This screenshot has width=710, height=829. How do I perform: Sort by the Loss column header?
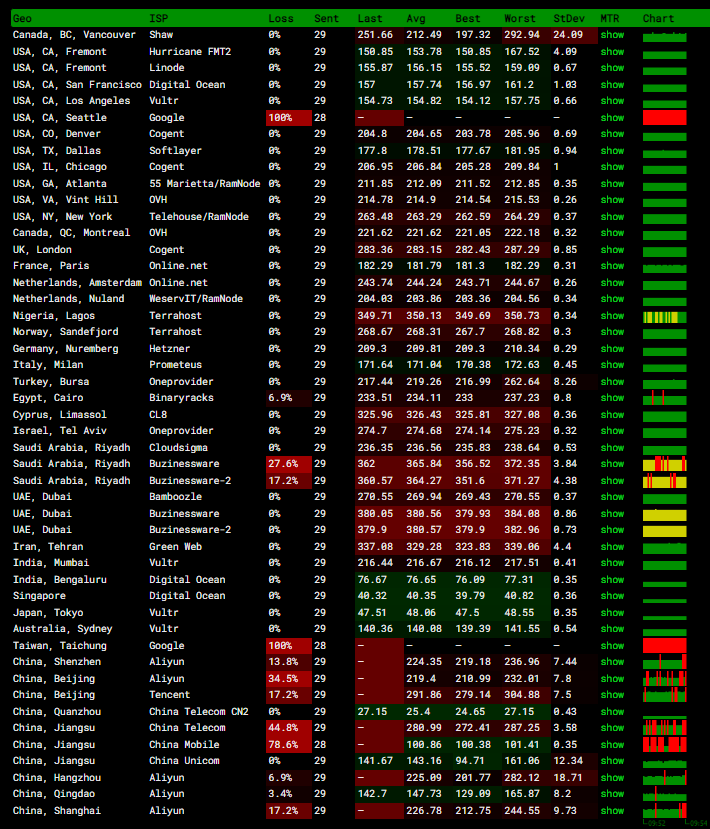281,19
